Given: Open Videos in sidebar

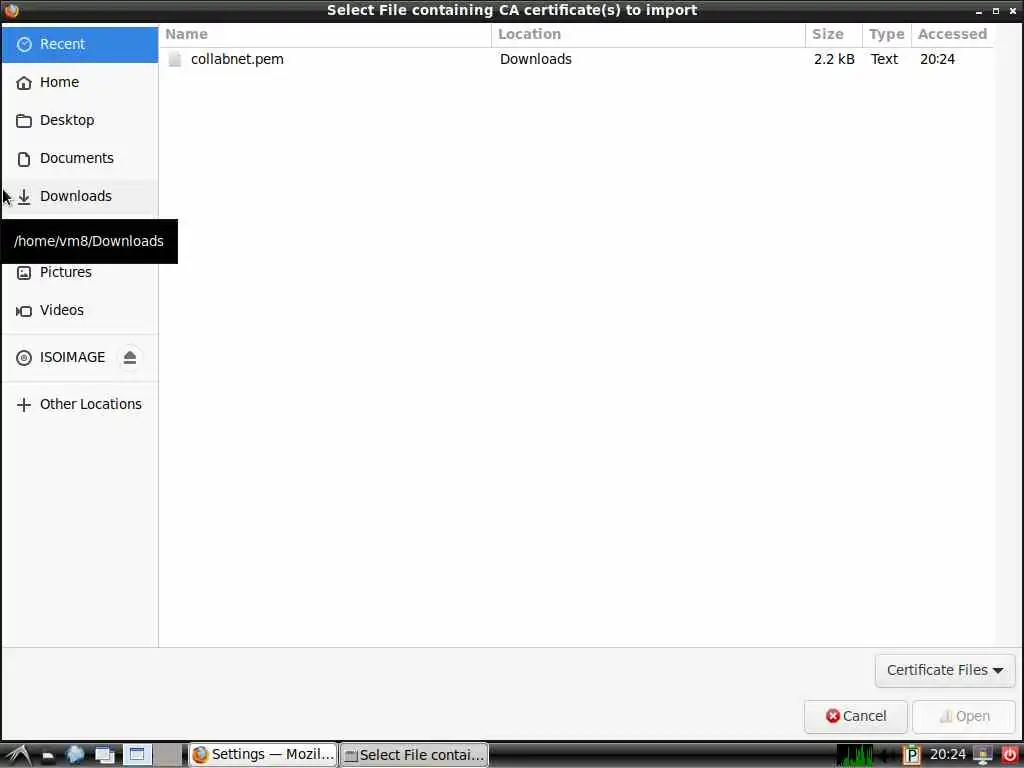Looking at the screenshot, I should 80,310.
